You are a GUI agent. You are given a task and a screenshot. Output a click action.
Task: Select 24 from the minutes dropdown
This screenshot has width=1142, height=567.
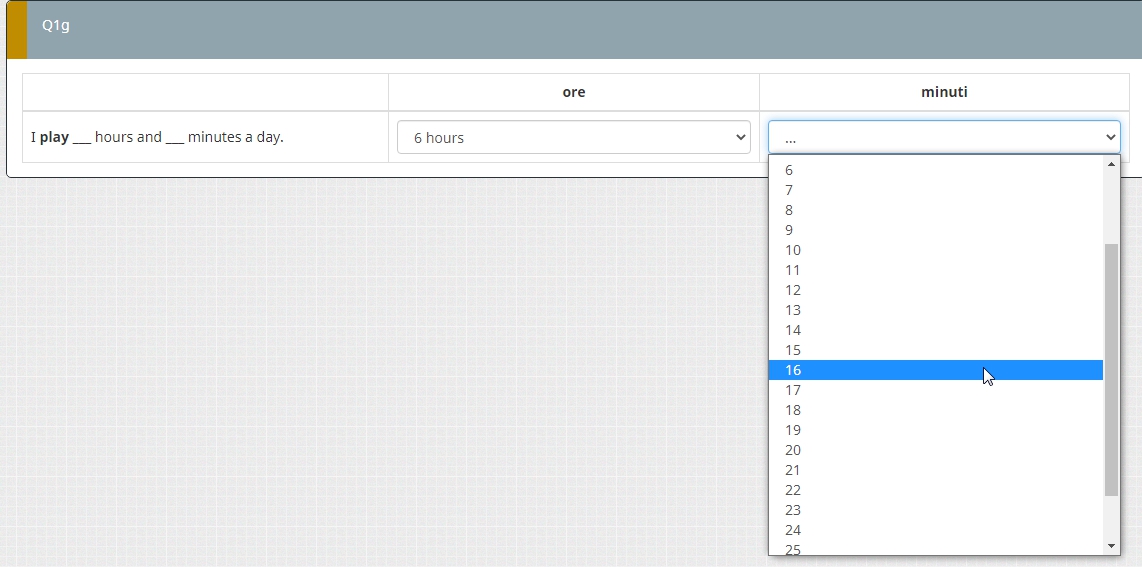point(935,530)
